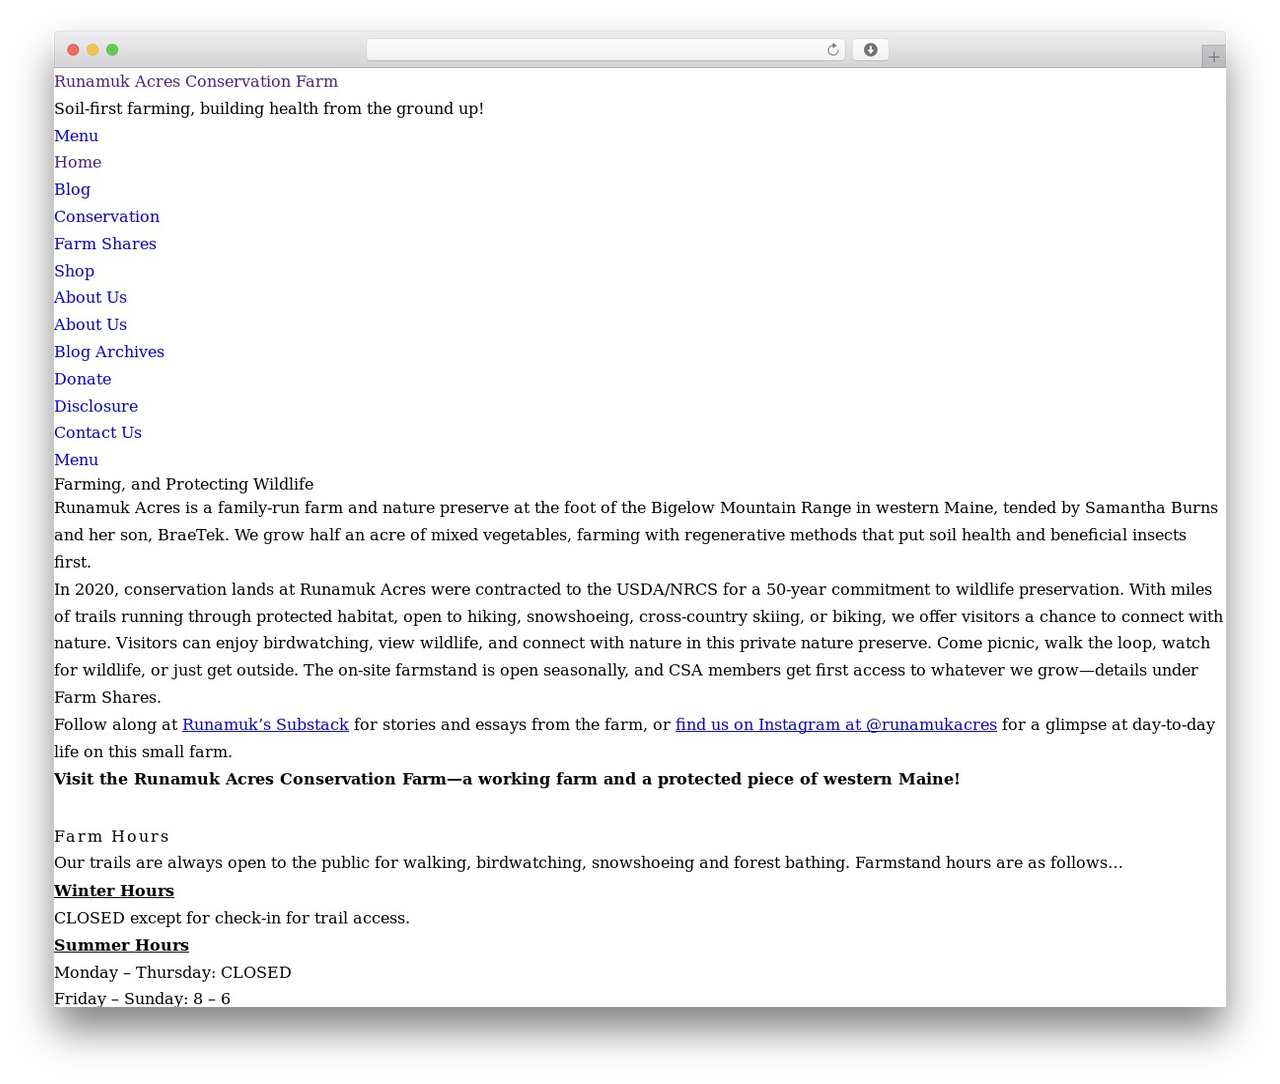This screenshot has width=1280, height=1084.
Task: Select the Donate link
Action: coord(83,379)
